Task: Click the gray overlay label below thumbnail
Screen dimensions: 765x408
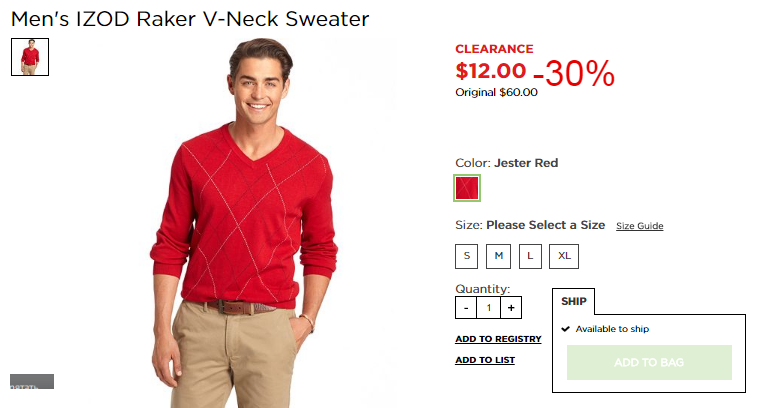Action: 32,381
